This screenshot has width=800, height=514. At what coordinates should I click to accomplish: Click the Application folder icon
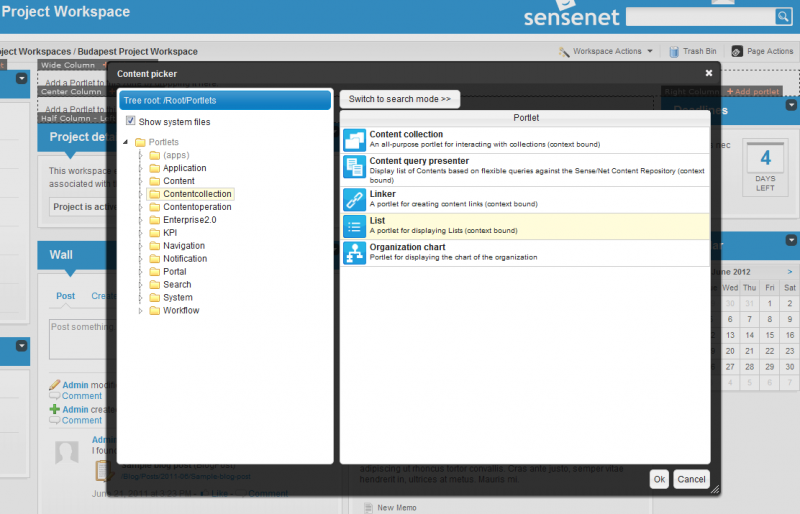(155, 168)
